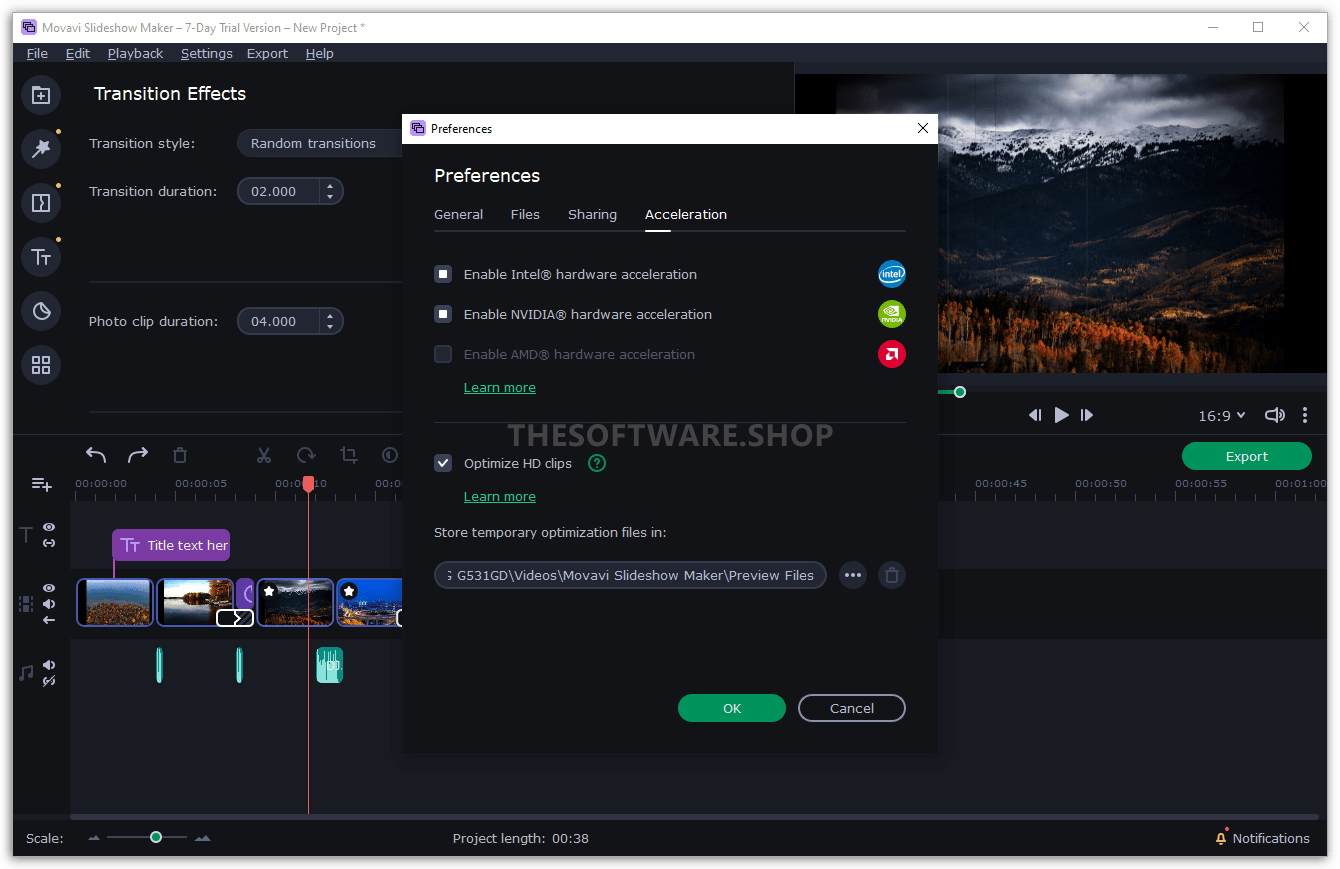Screen dimensions: 1340x869
Task: Zoom out timeline with small mountains icon
Action: (95, 838)
